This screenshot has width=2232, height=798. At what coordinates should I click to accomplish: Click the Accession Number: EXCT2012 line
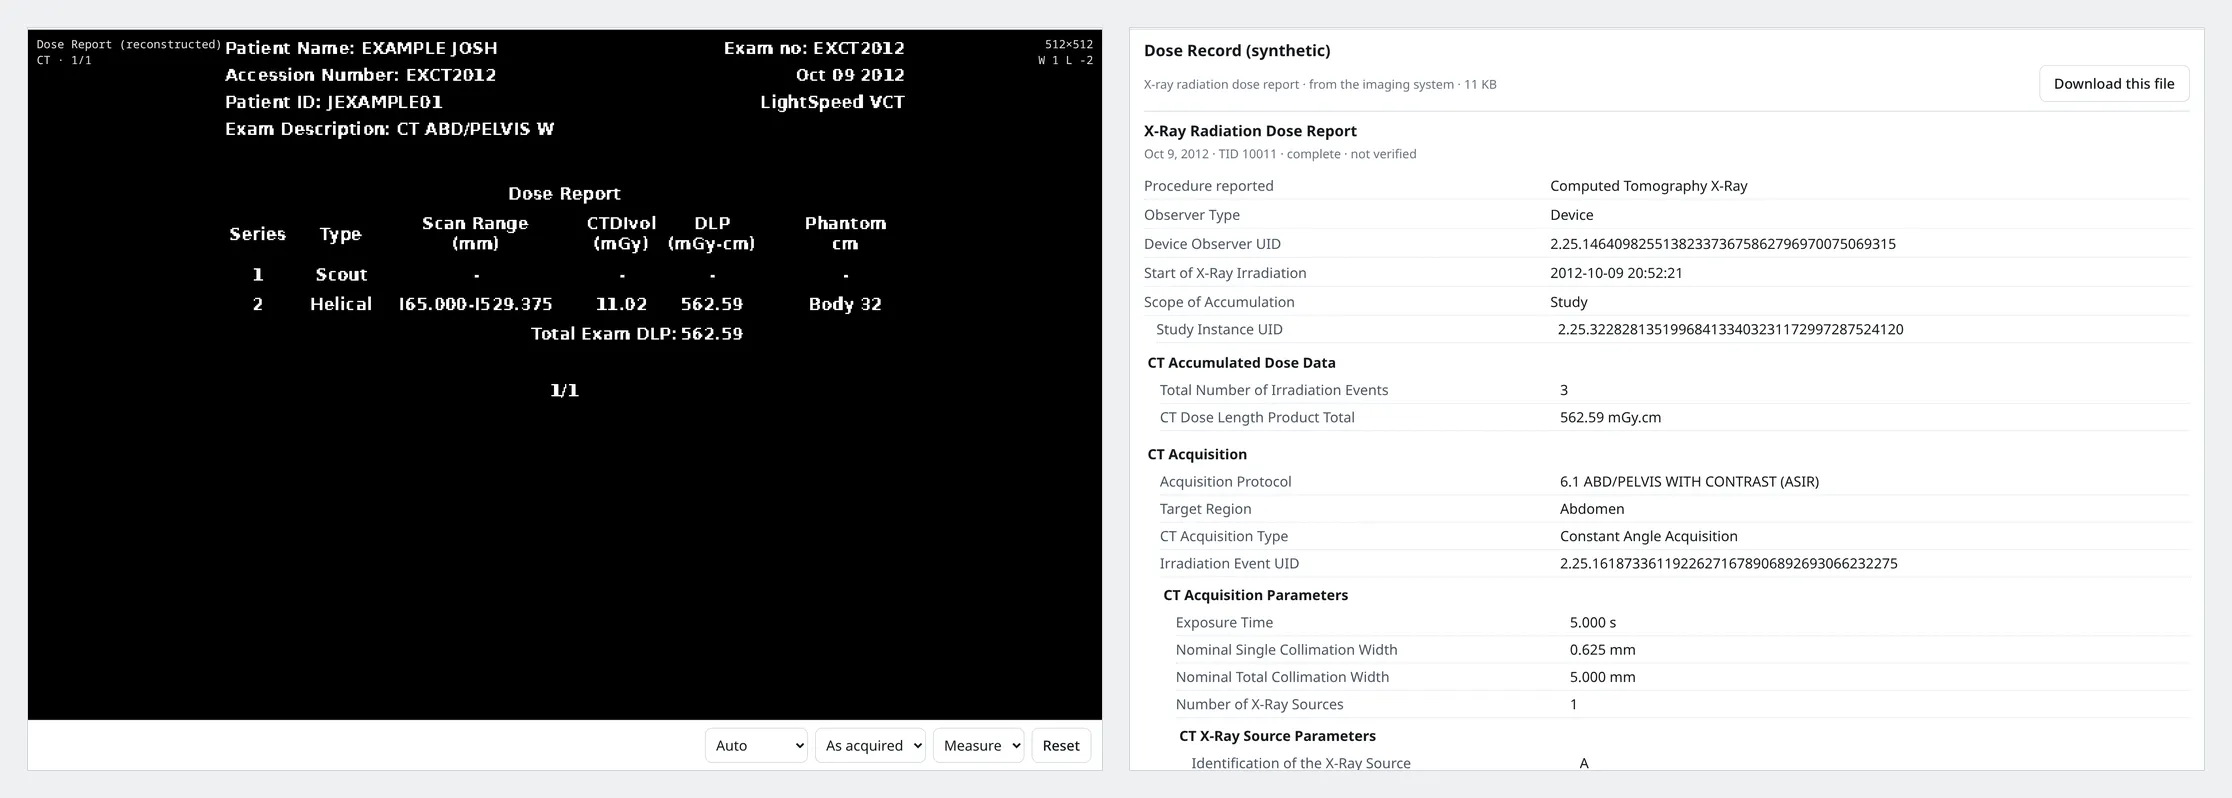pos(360,75)
